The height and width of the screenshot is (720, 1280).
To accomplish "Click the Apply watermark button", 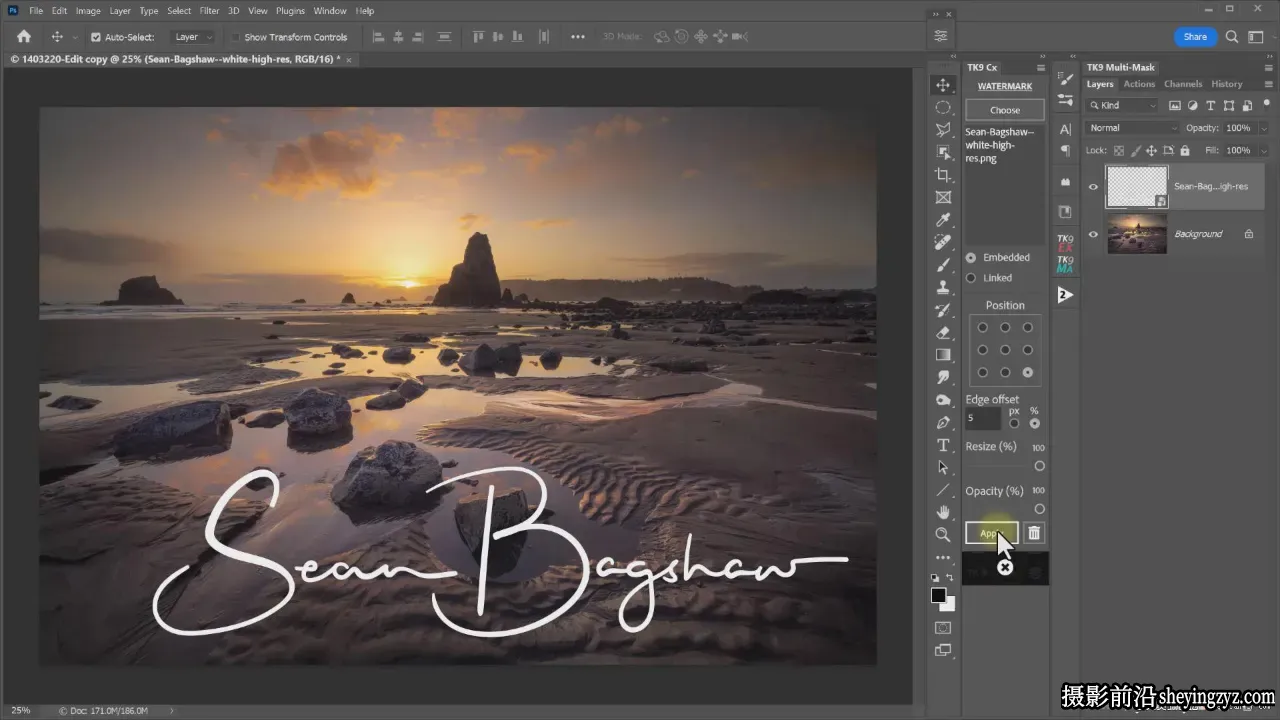I will [x=992, y=533].
